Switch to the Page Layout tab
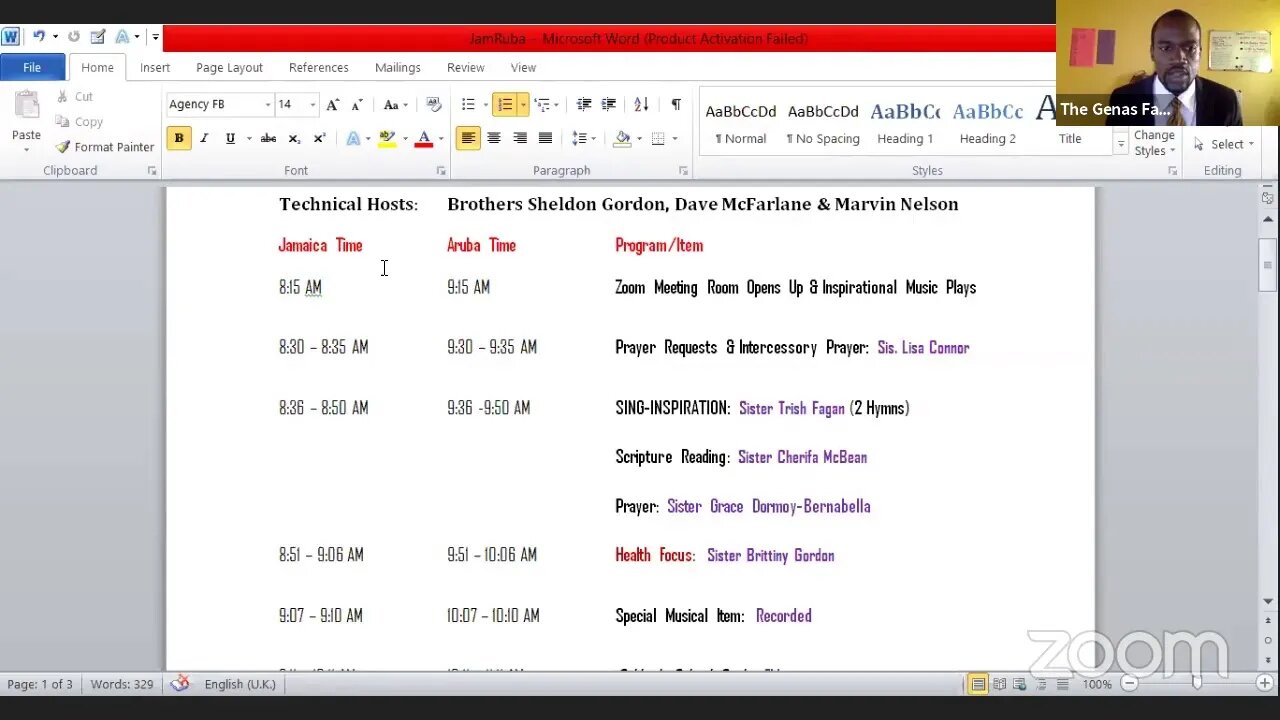The image size is (1280, 720). point(229,67)
